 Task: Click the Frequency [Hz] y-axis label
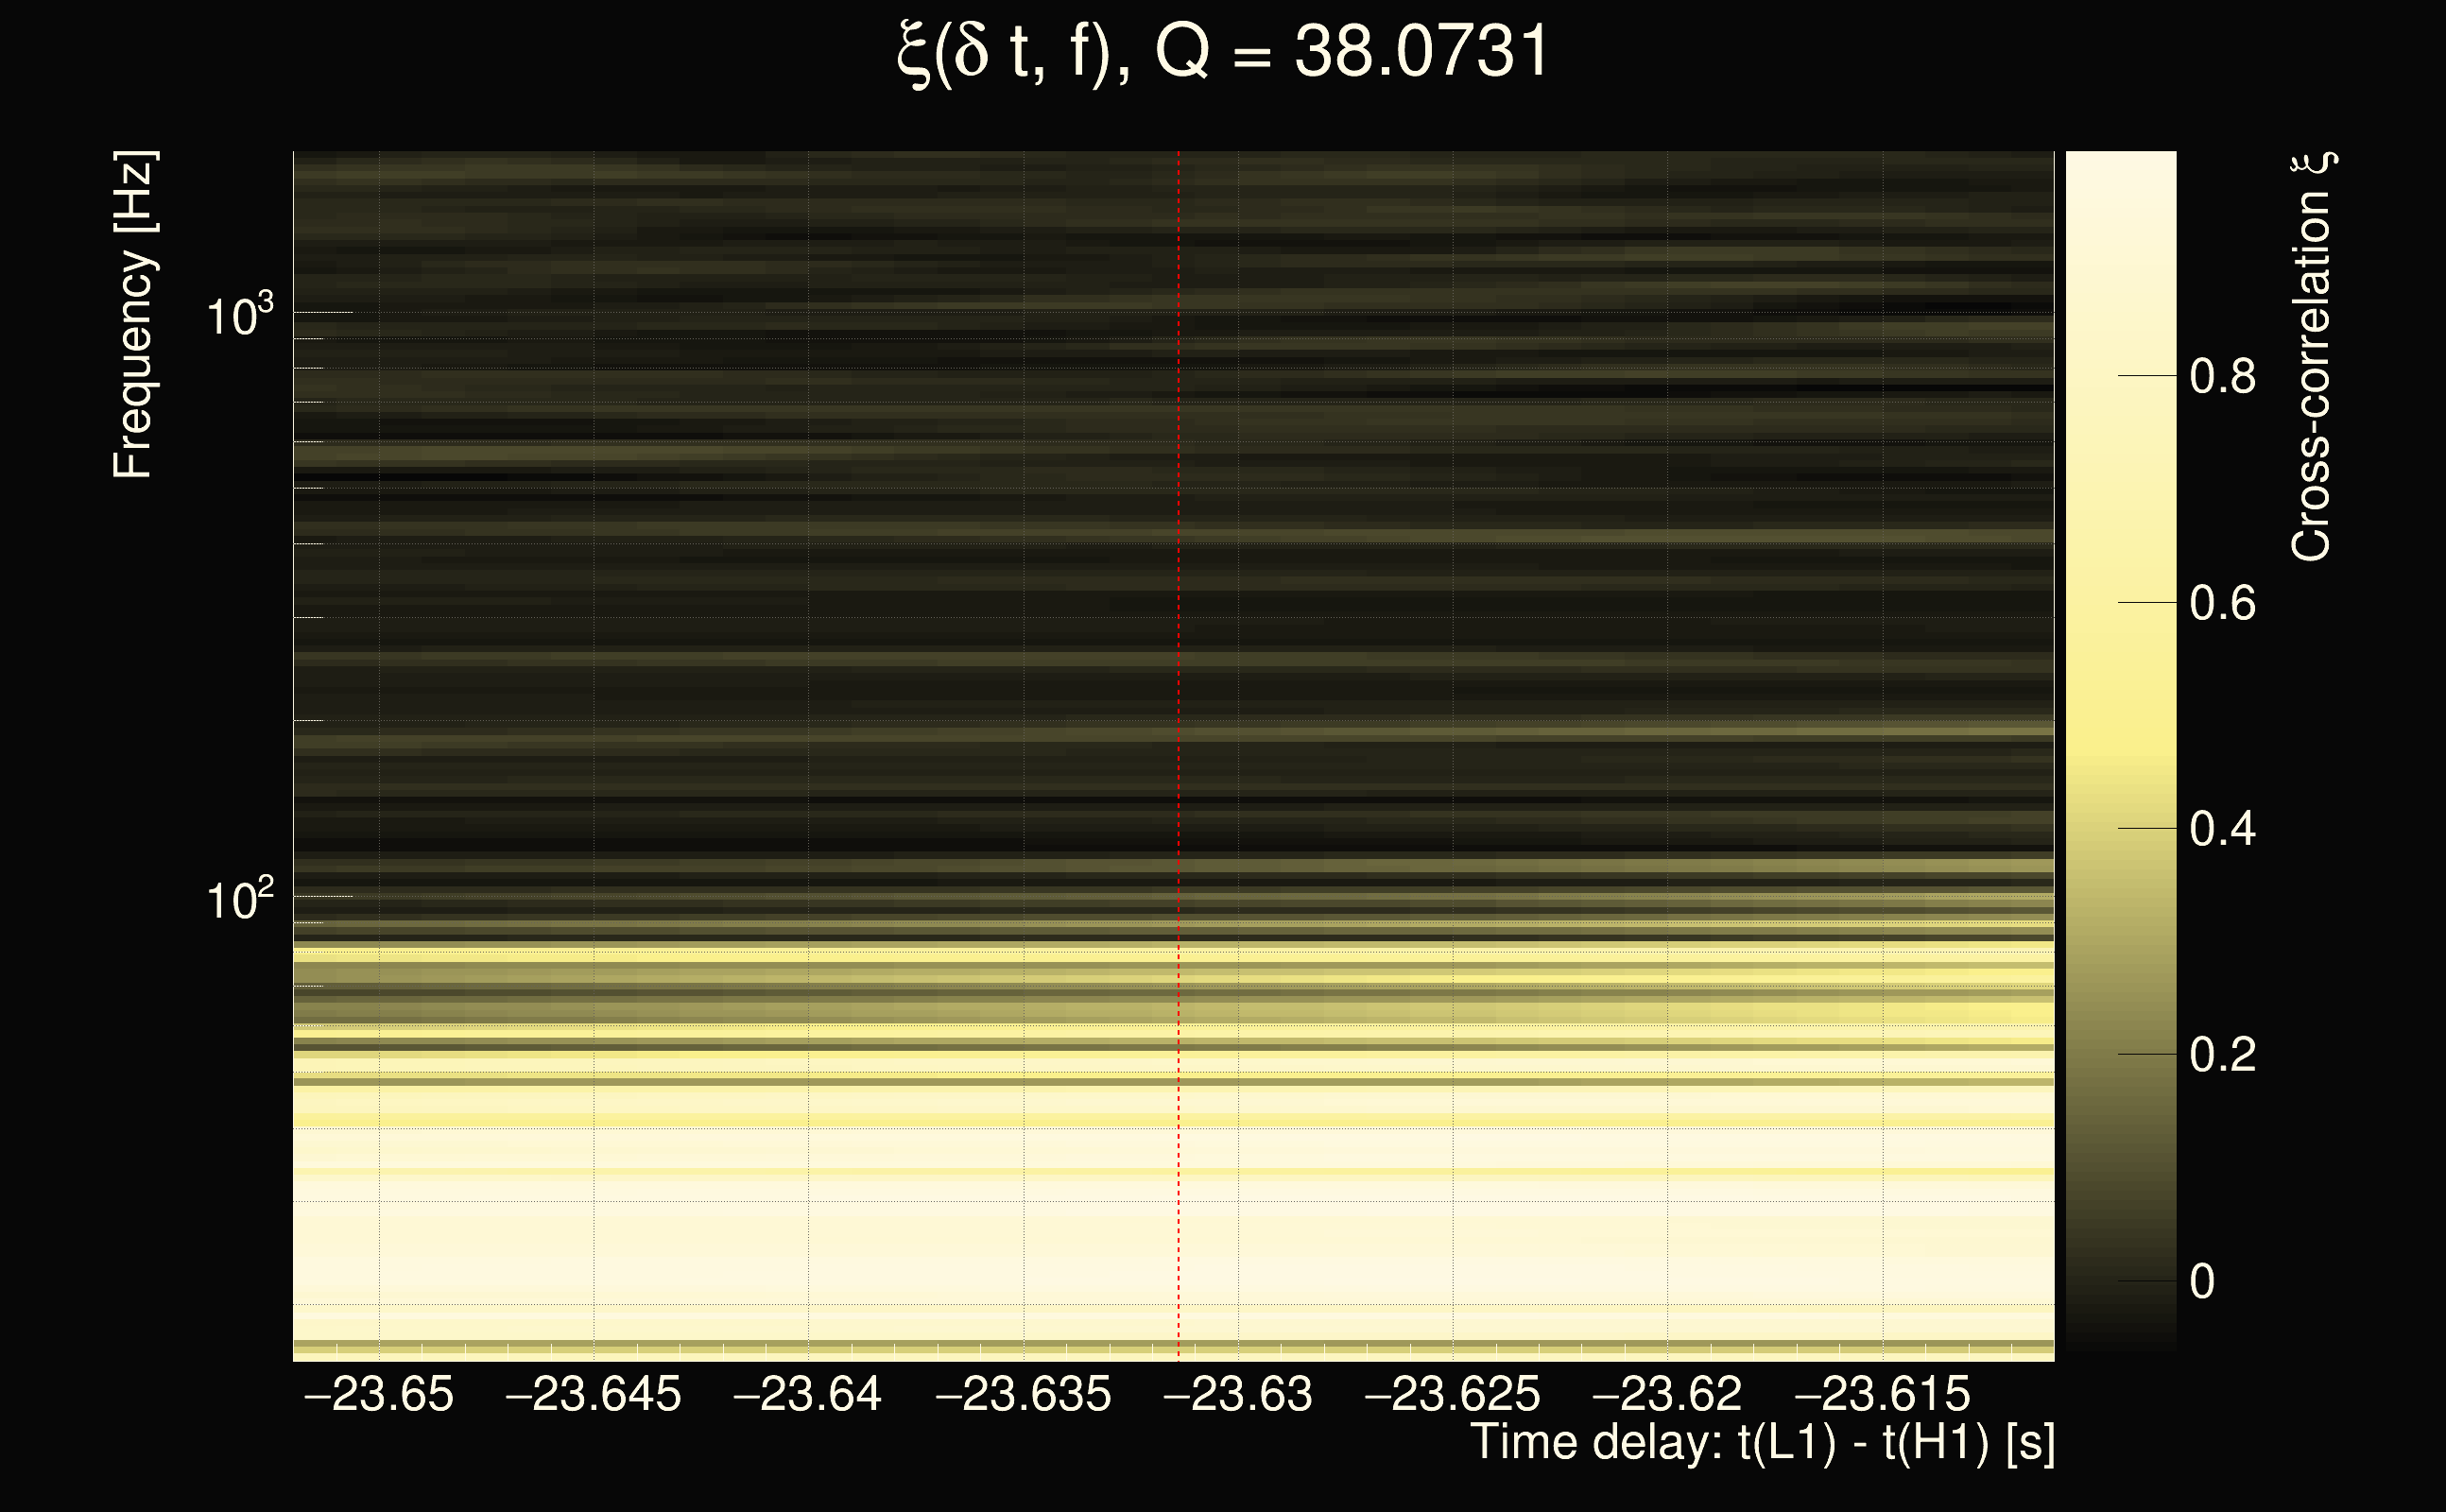134,315
